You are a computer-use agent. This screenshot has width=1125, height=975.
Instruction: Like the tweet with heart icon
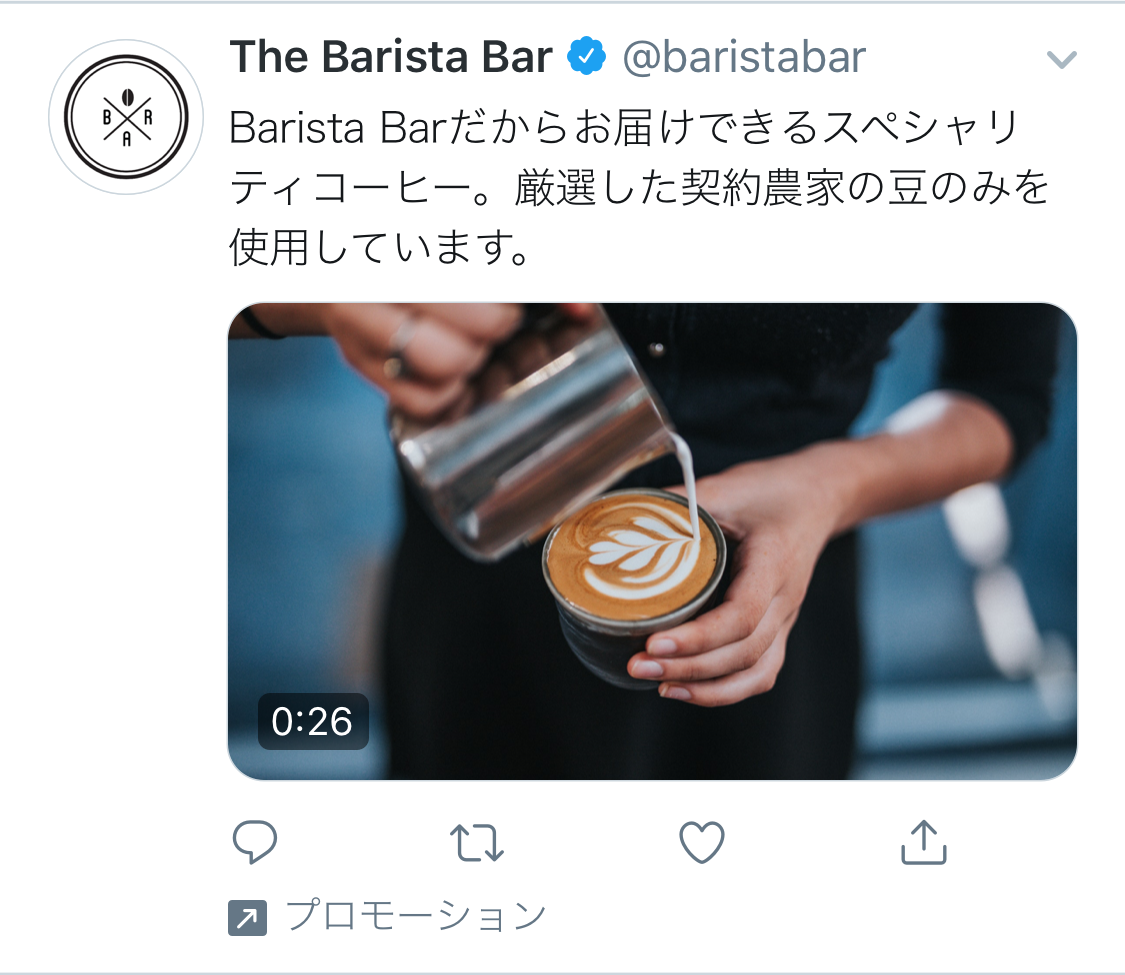click(702, 842)
